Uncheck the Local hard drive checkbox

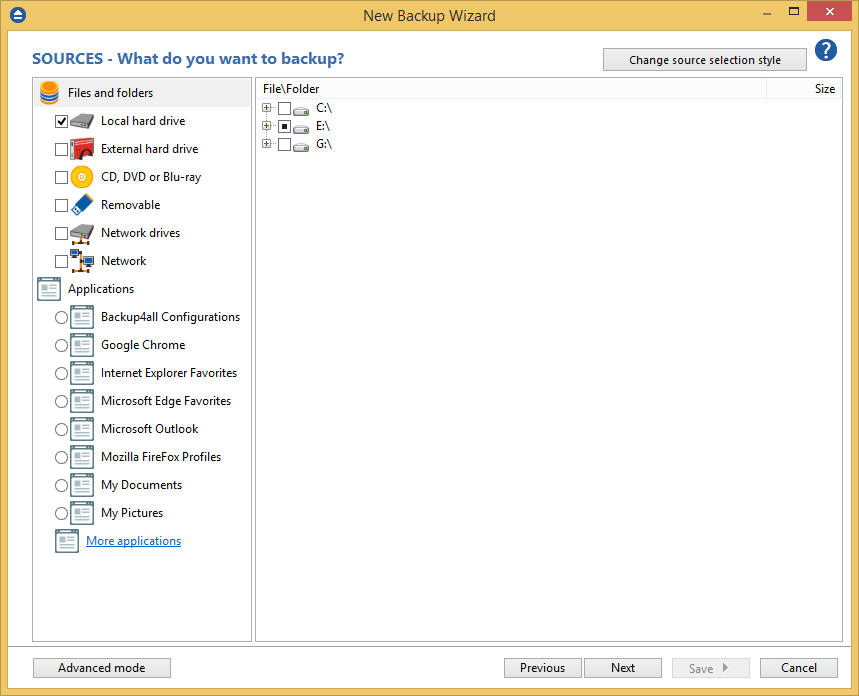pos(61,121)
